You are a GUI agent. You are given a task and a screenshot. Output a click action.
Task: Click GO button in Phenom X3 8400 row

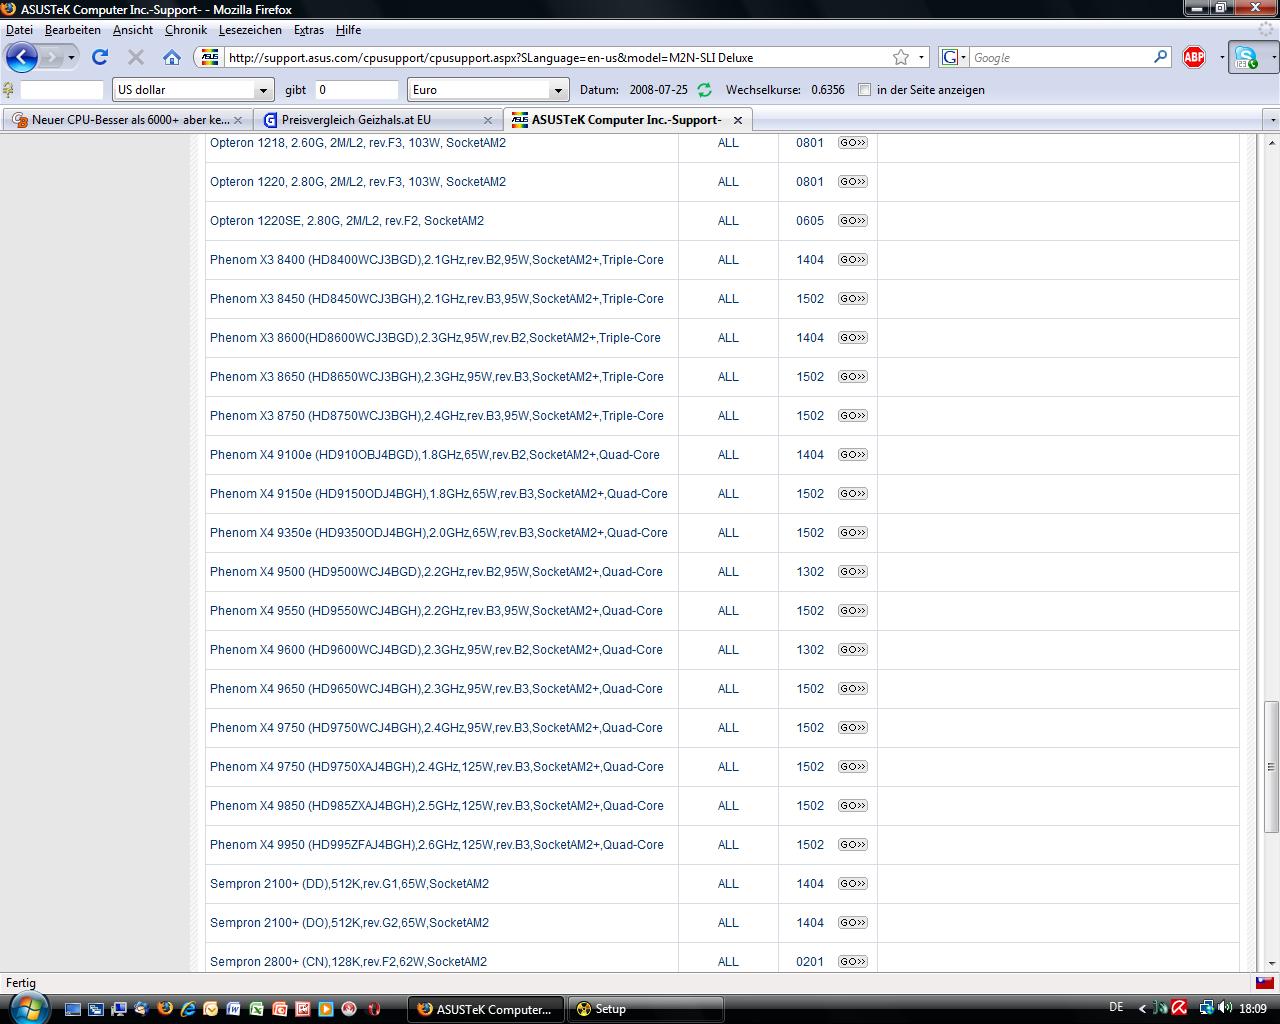tap(852, 260)
